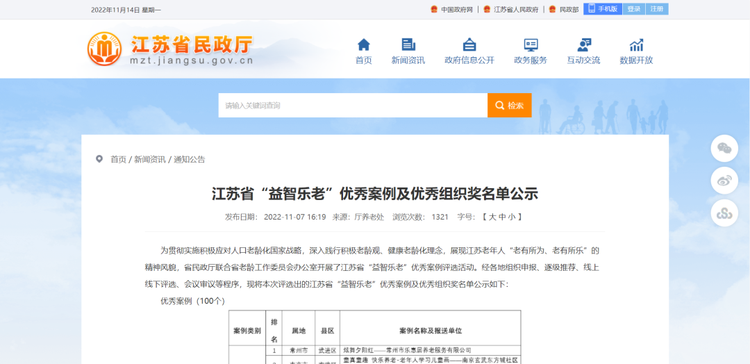Click the 优秀案例（100个）heading
750x364 pixels.
pos(192,301)
